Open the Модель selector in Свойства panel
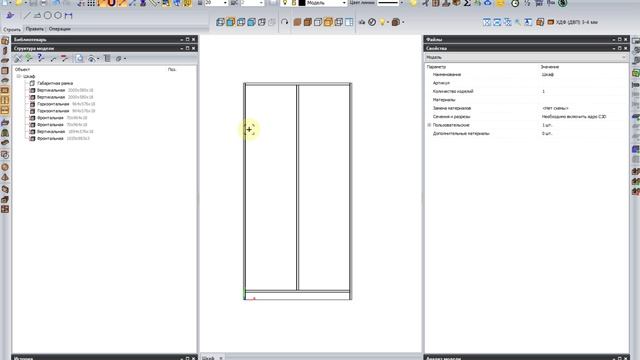Screen dimensions: 640x360 point(527,58)
